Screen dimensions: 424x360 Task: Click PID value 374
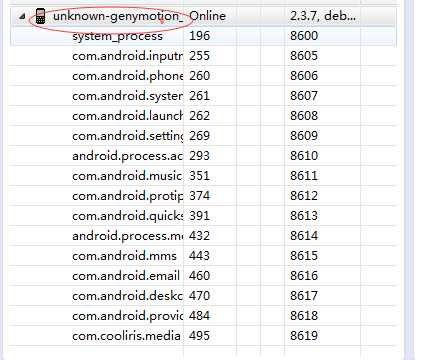click(199, 196)
